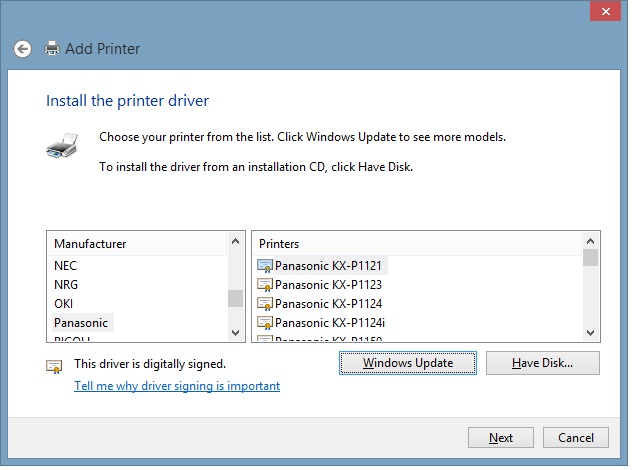632x470 pixels.
Task: Click Next to continue installation
Action: tap(501, 438)
